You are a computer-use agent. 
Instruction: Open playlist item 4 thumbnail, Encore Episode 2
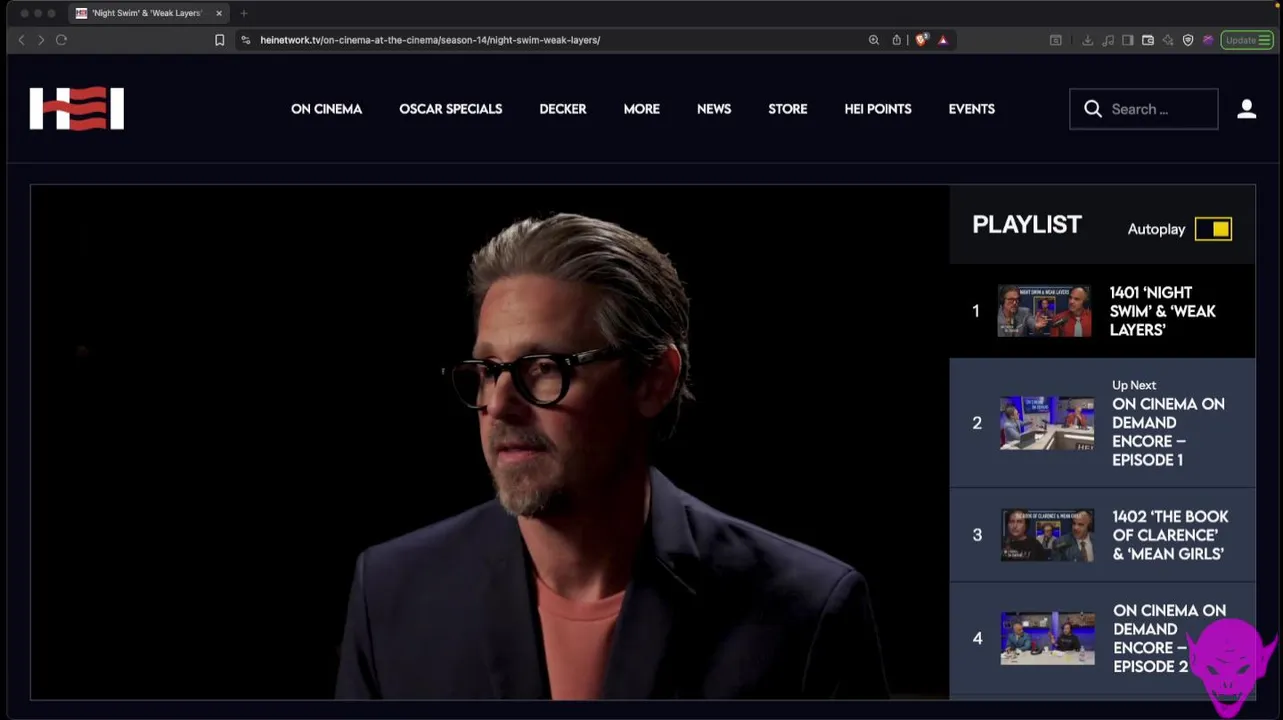pyautogui.click(x=1048, y=638)
